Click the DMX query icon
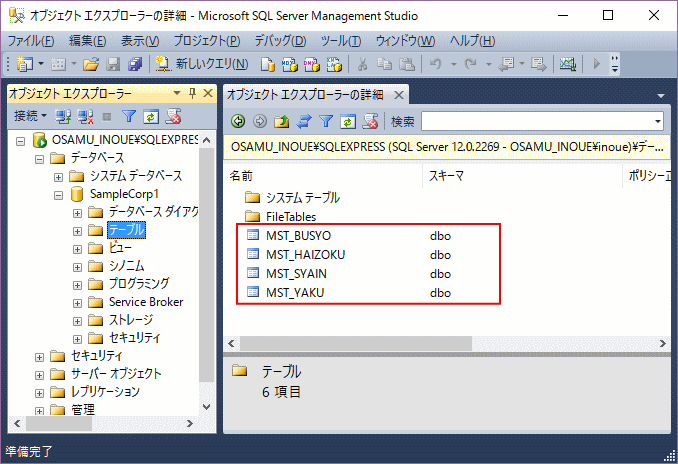 [x=312, y=64]
